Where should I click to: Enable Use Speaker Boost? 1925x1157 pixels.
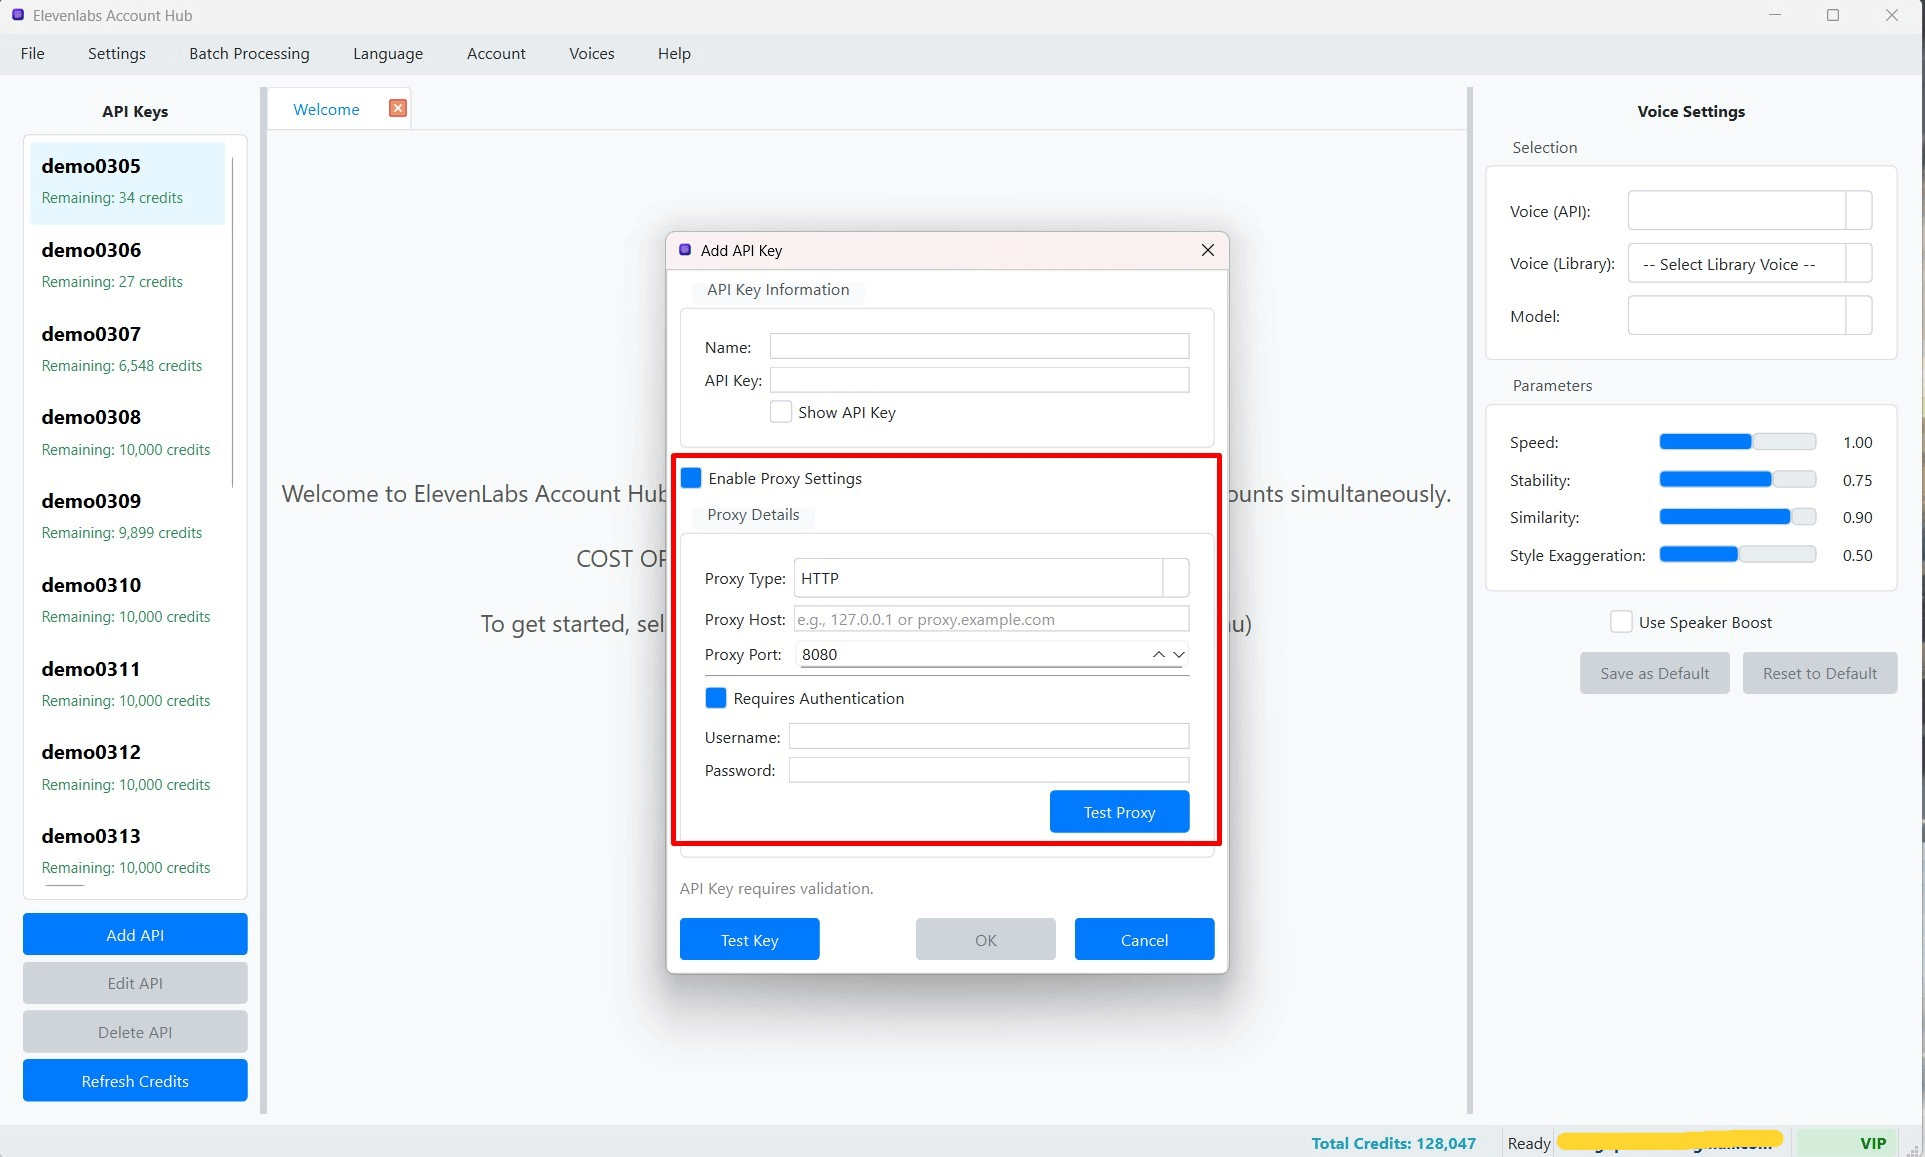click(x=1621, y=622)
